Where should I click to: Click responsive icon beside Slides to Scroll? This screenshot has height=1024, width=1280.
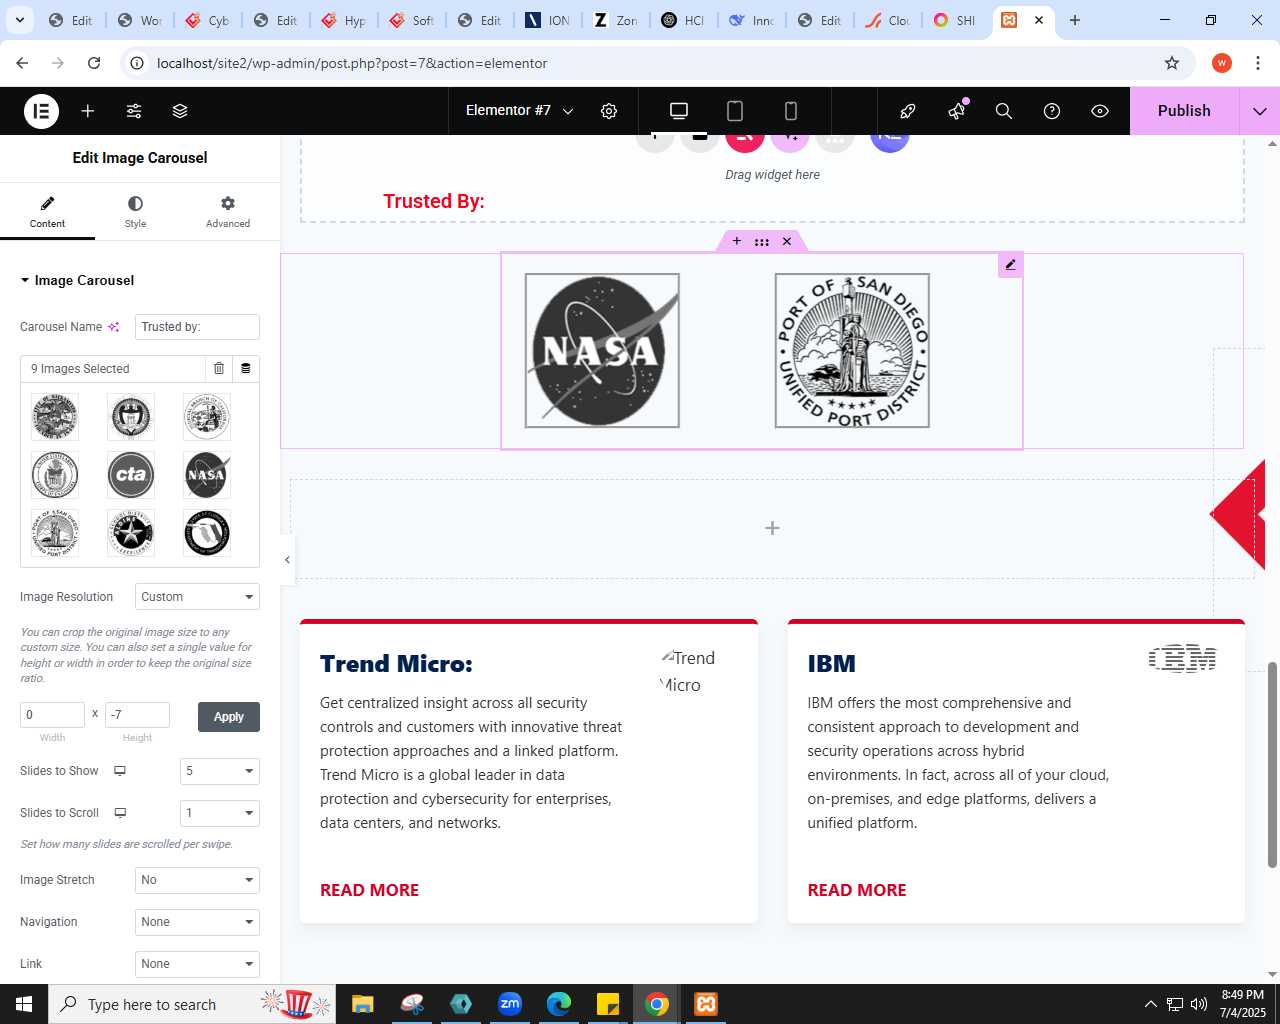point(120,813)
